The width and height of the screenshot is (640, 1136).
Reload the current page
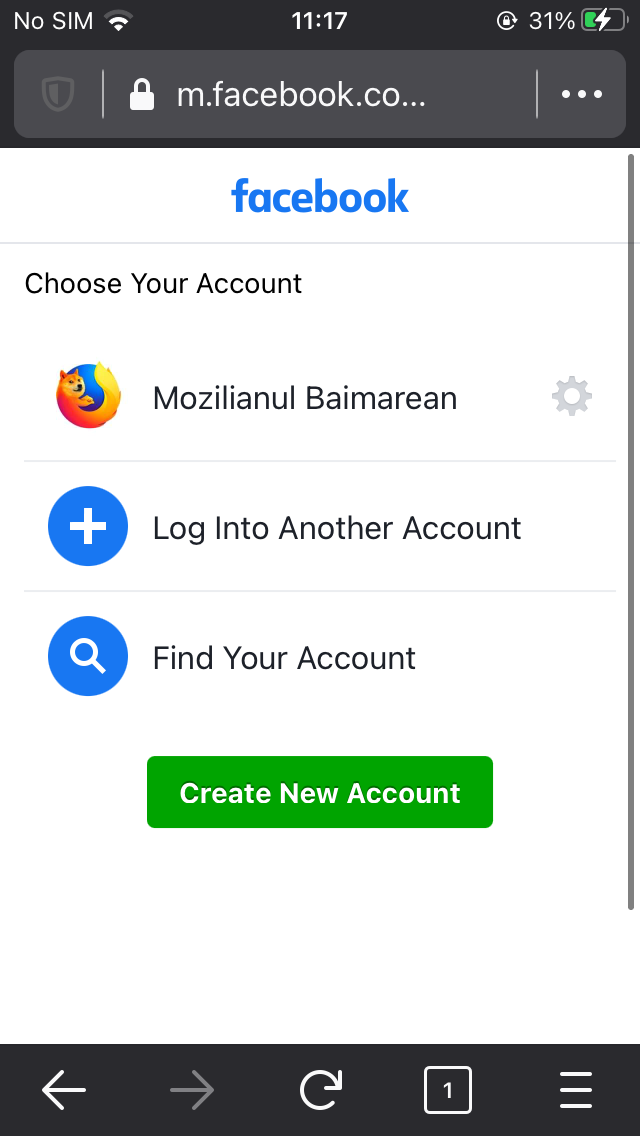[320, 1090]
